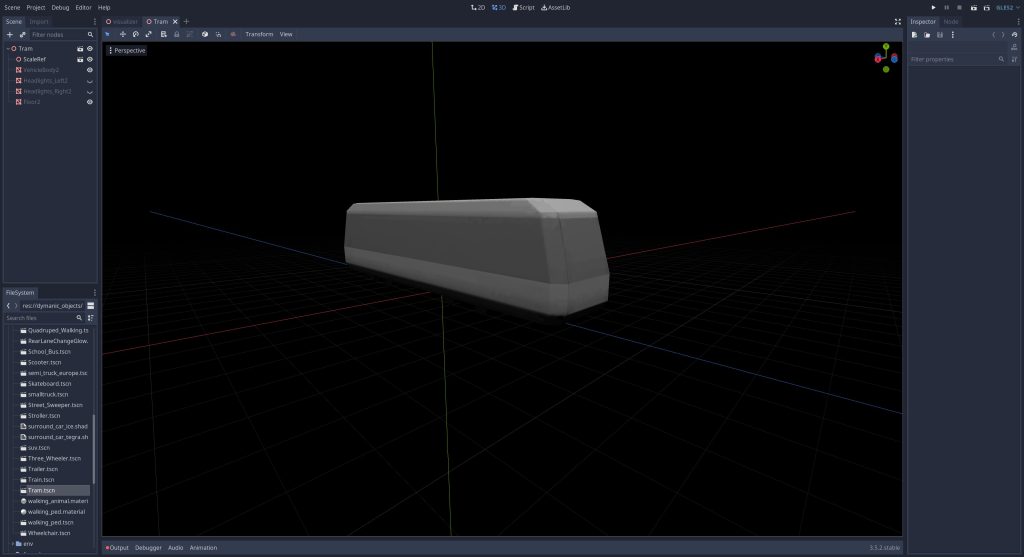
Task: Select the Move mode tool in viewport toolbar
Action: pyautogui.click(x=122, y=34)
